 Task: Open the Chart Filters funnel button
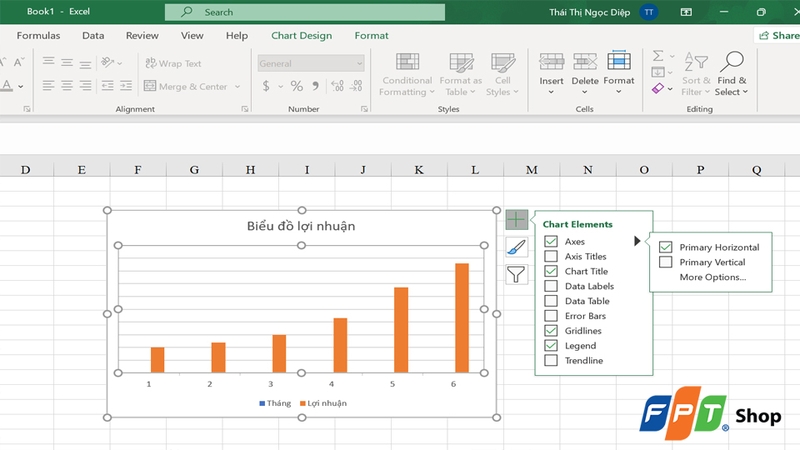tap(516, 275)
